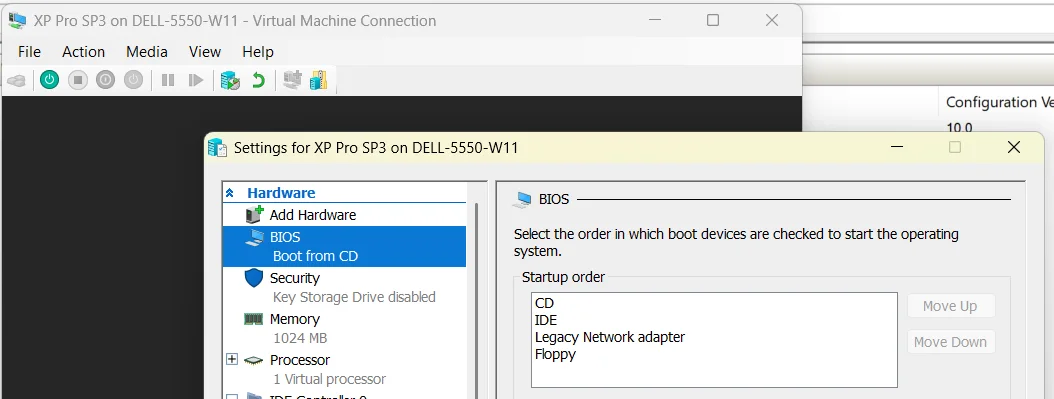This screenshot has height=399, width=1054.
Task: Click the Processor chip icon
Action: coord(253,361)
